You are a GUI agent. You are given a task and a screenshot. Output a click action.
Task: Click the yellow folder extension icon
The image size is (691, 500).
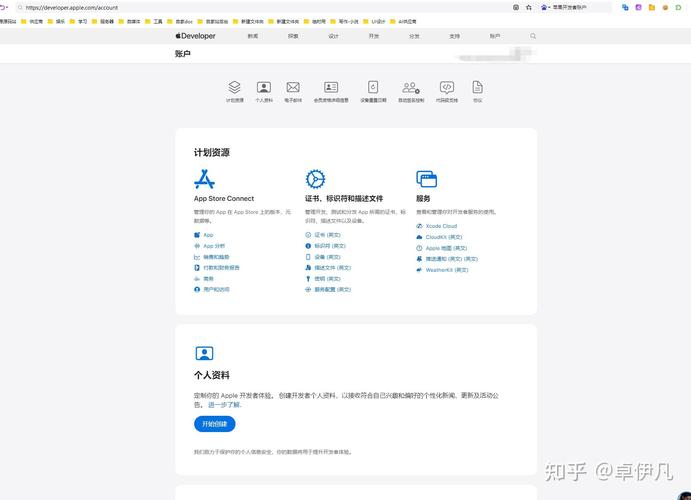[x=652, y=7]
